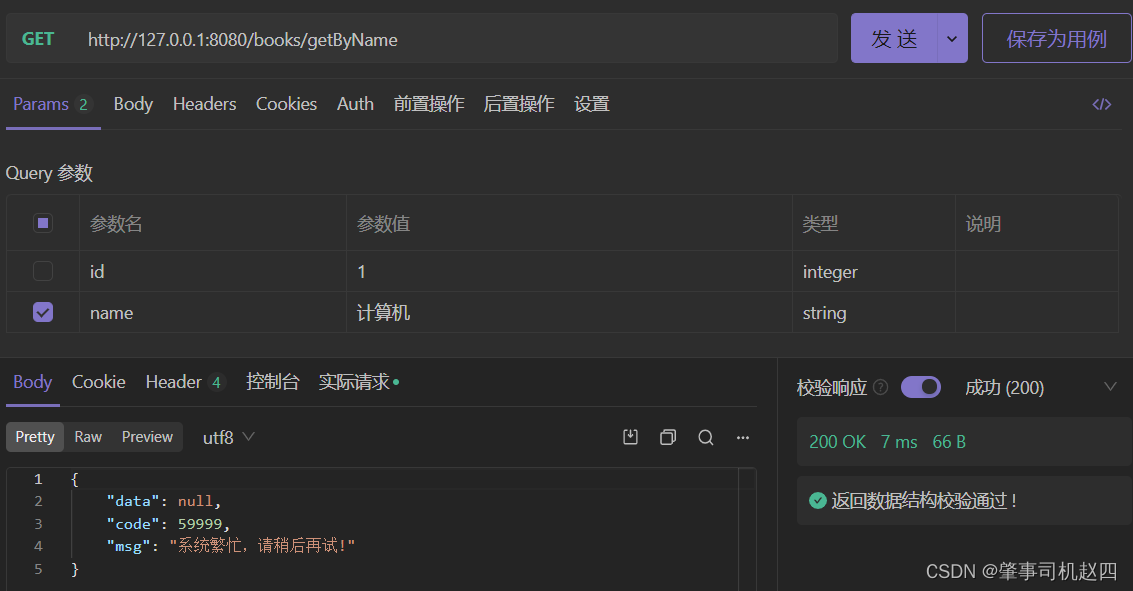Click the request URL input field

click(450, 39)
